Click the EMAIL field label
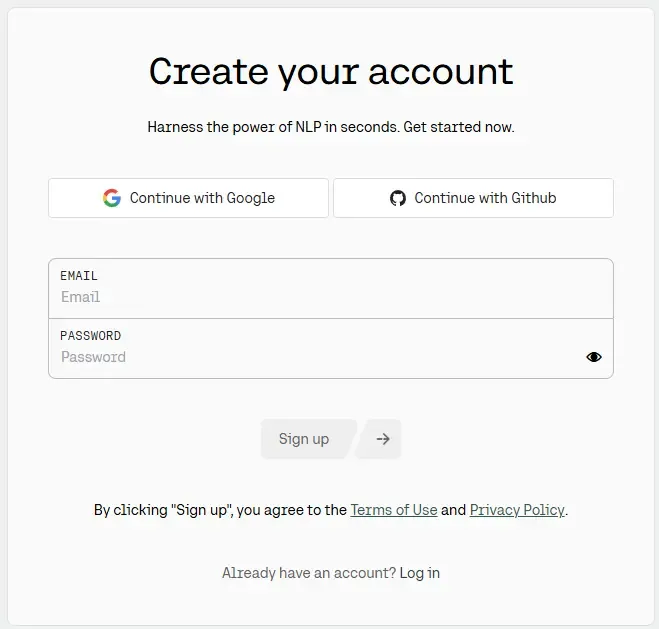This screenshot has width=659, height=629. point(79,276)
